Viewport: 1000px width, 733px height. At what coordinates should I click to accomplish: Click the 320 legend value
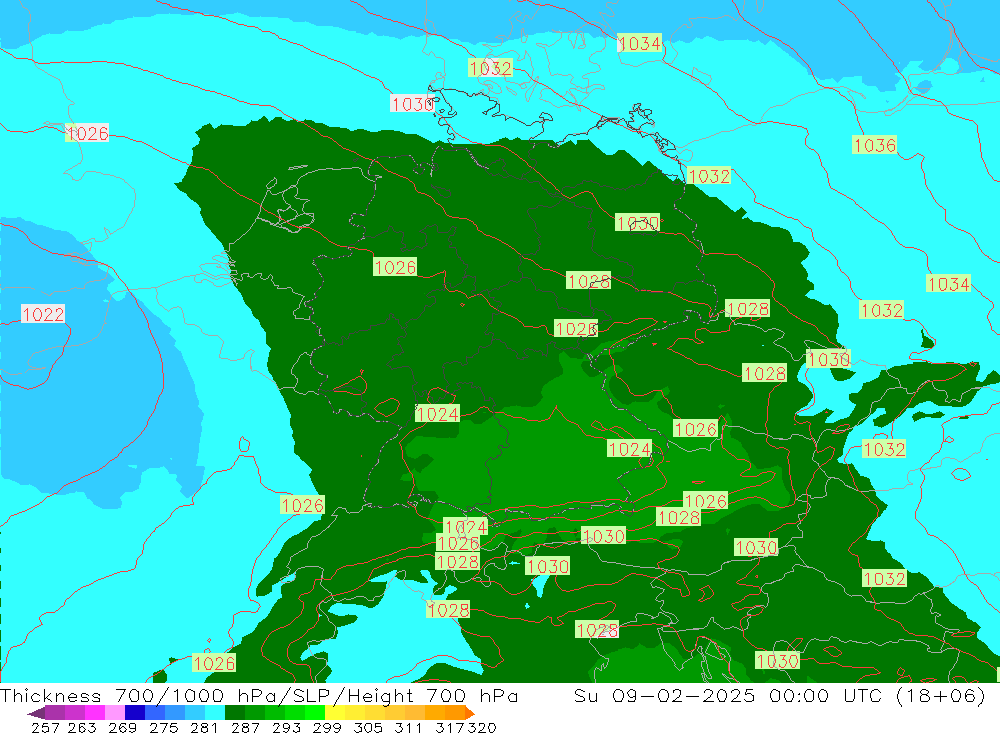tap(482, 727)
